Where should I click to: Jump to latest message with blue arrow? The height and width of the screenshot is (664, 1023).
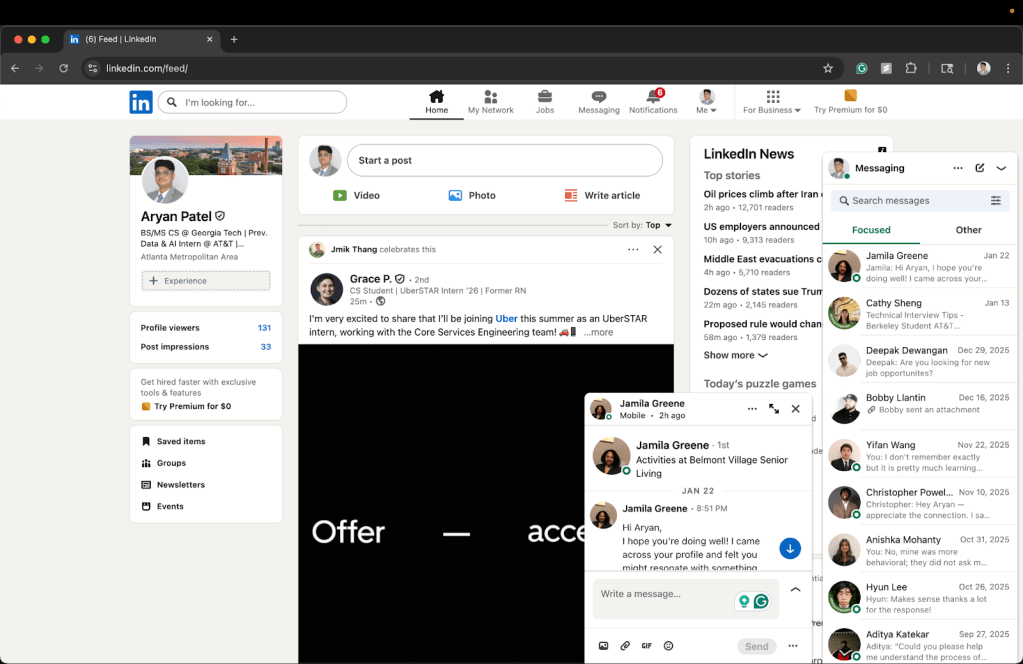point(790,549)
